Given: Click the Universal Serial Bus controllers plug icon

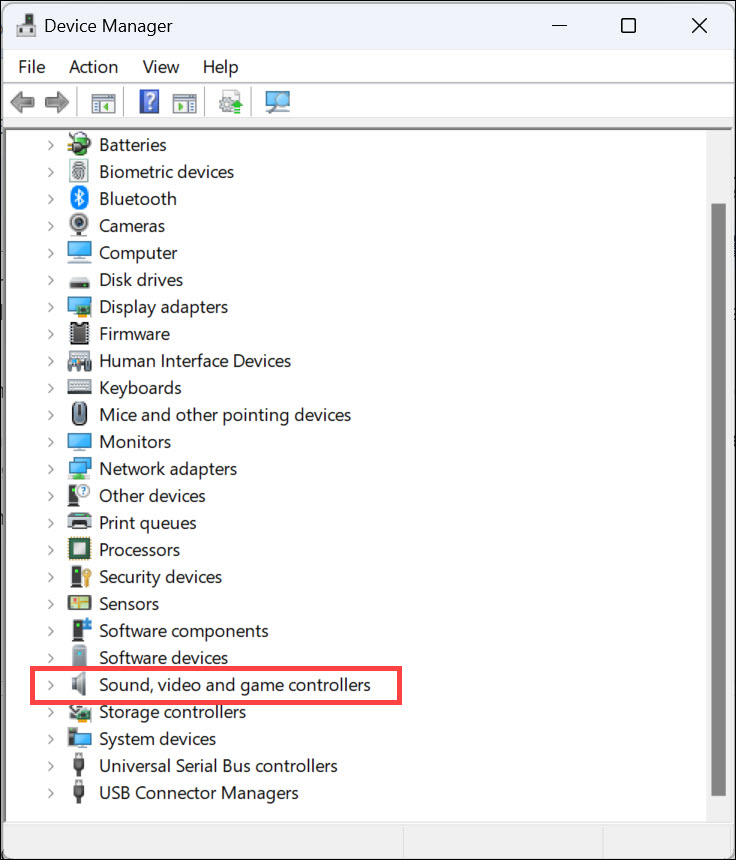Looking at the screenshot, I should coord(79,765).
